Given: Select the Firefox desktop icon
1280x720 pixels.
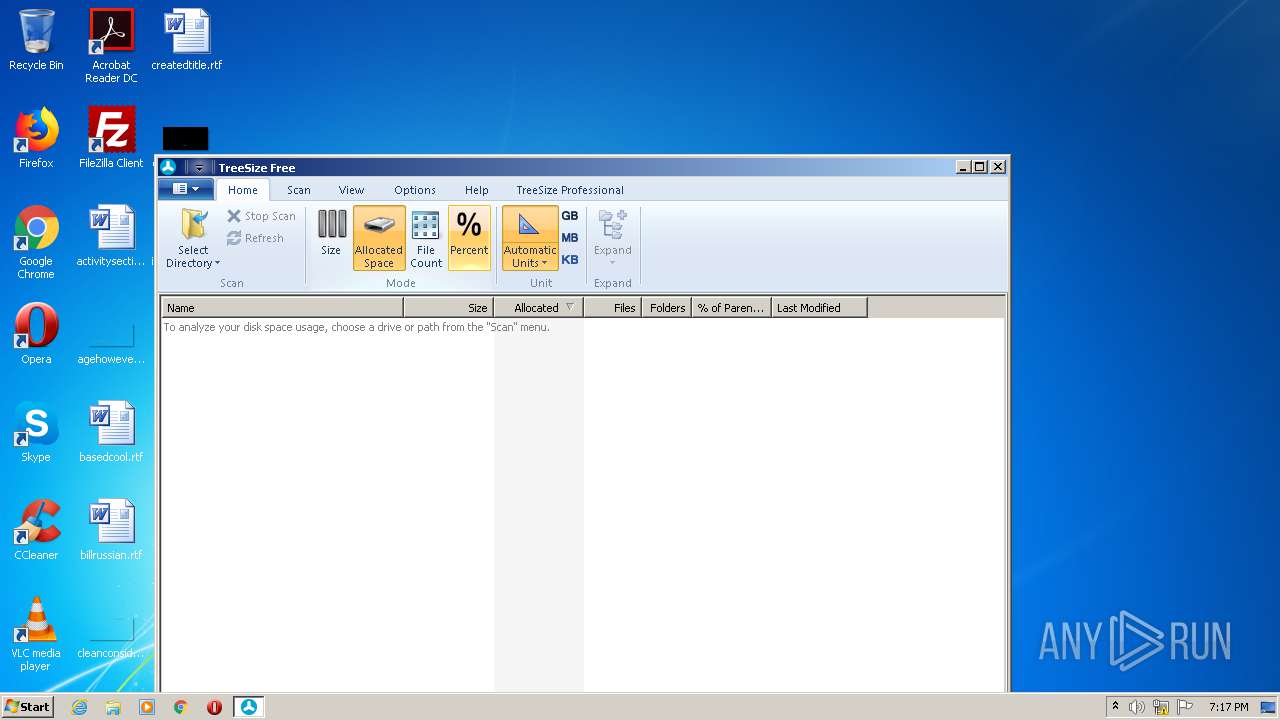Looking at the screenshot, I should (36, 138).
